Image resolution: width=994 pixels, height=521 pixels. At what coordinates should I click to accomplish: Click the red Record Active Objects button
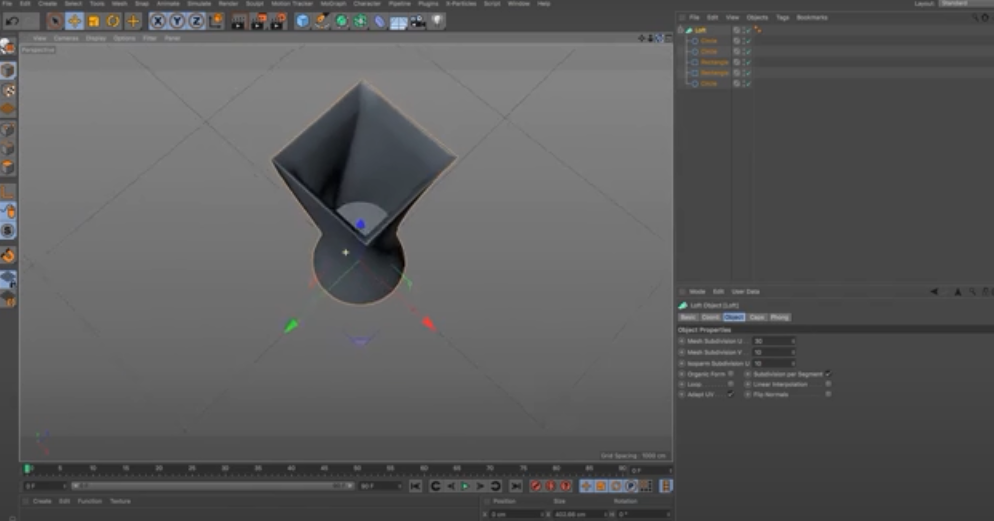[536, 486]
